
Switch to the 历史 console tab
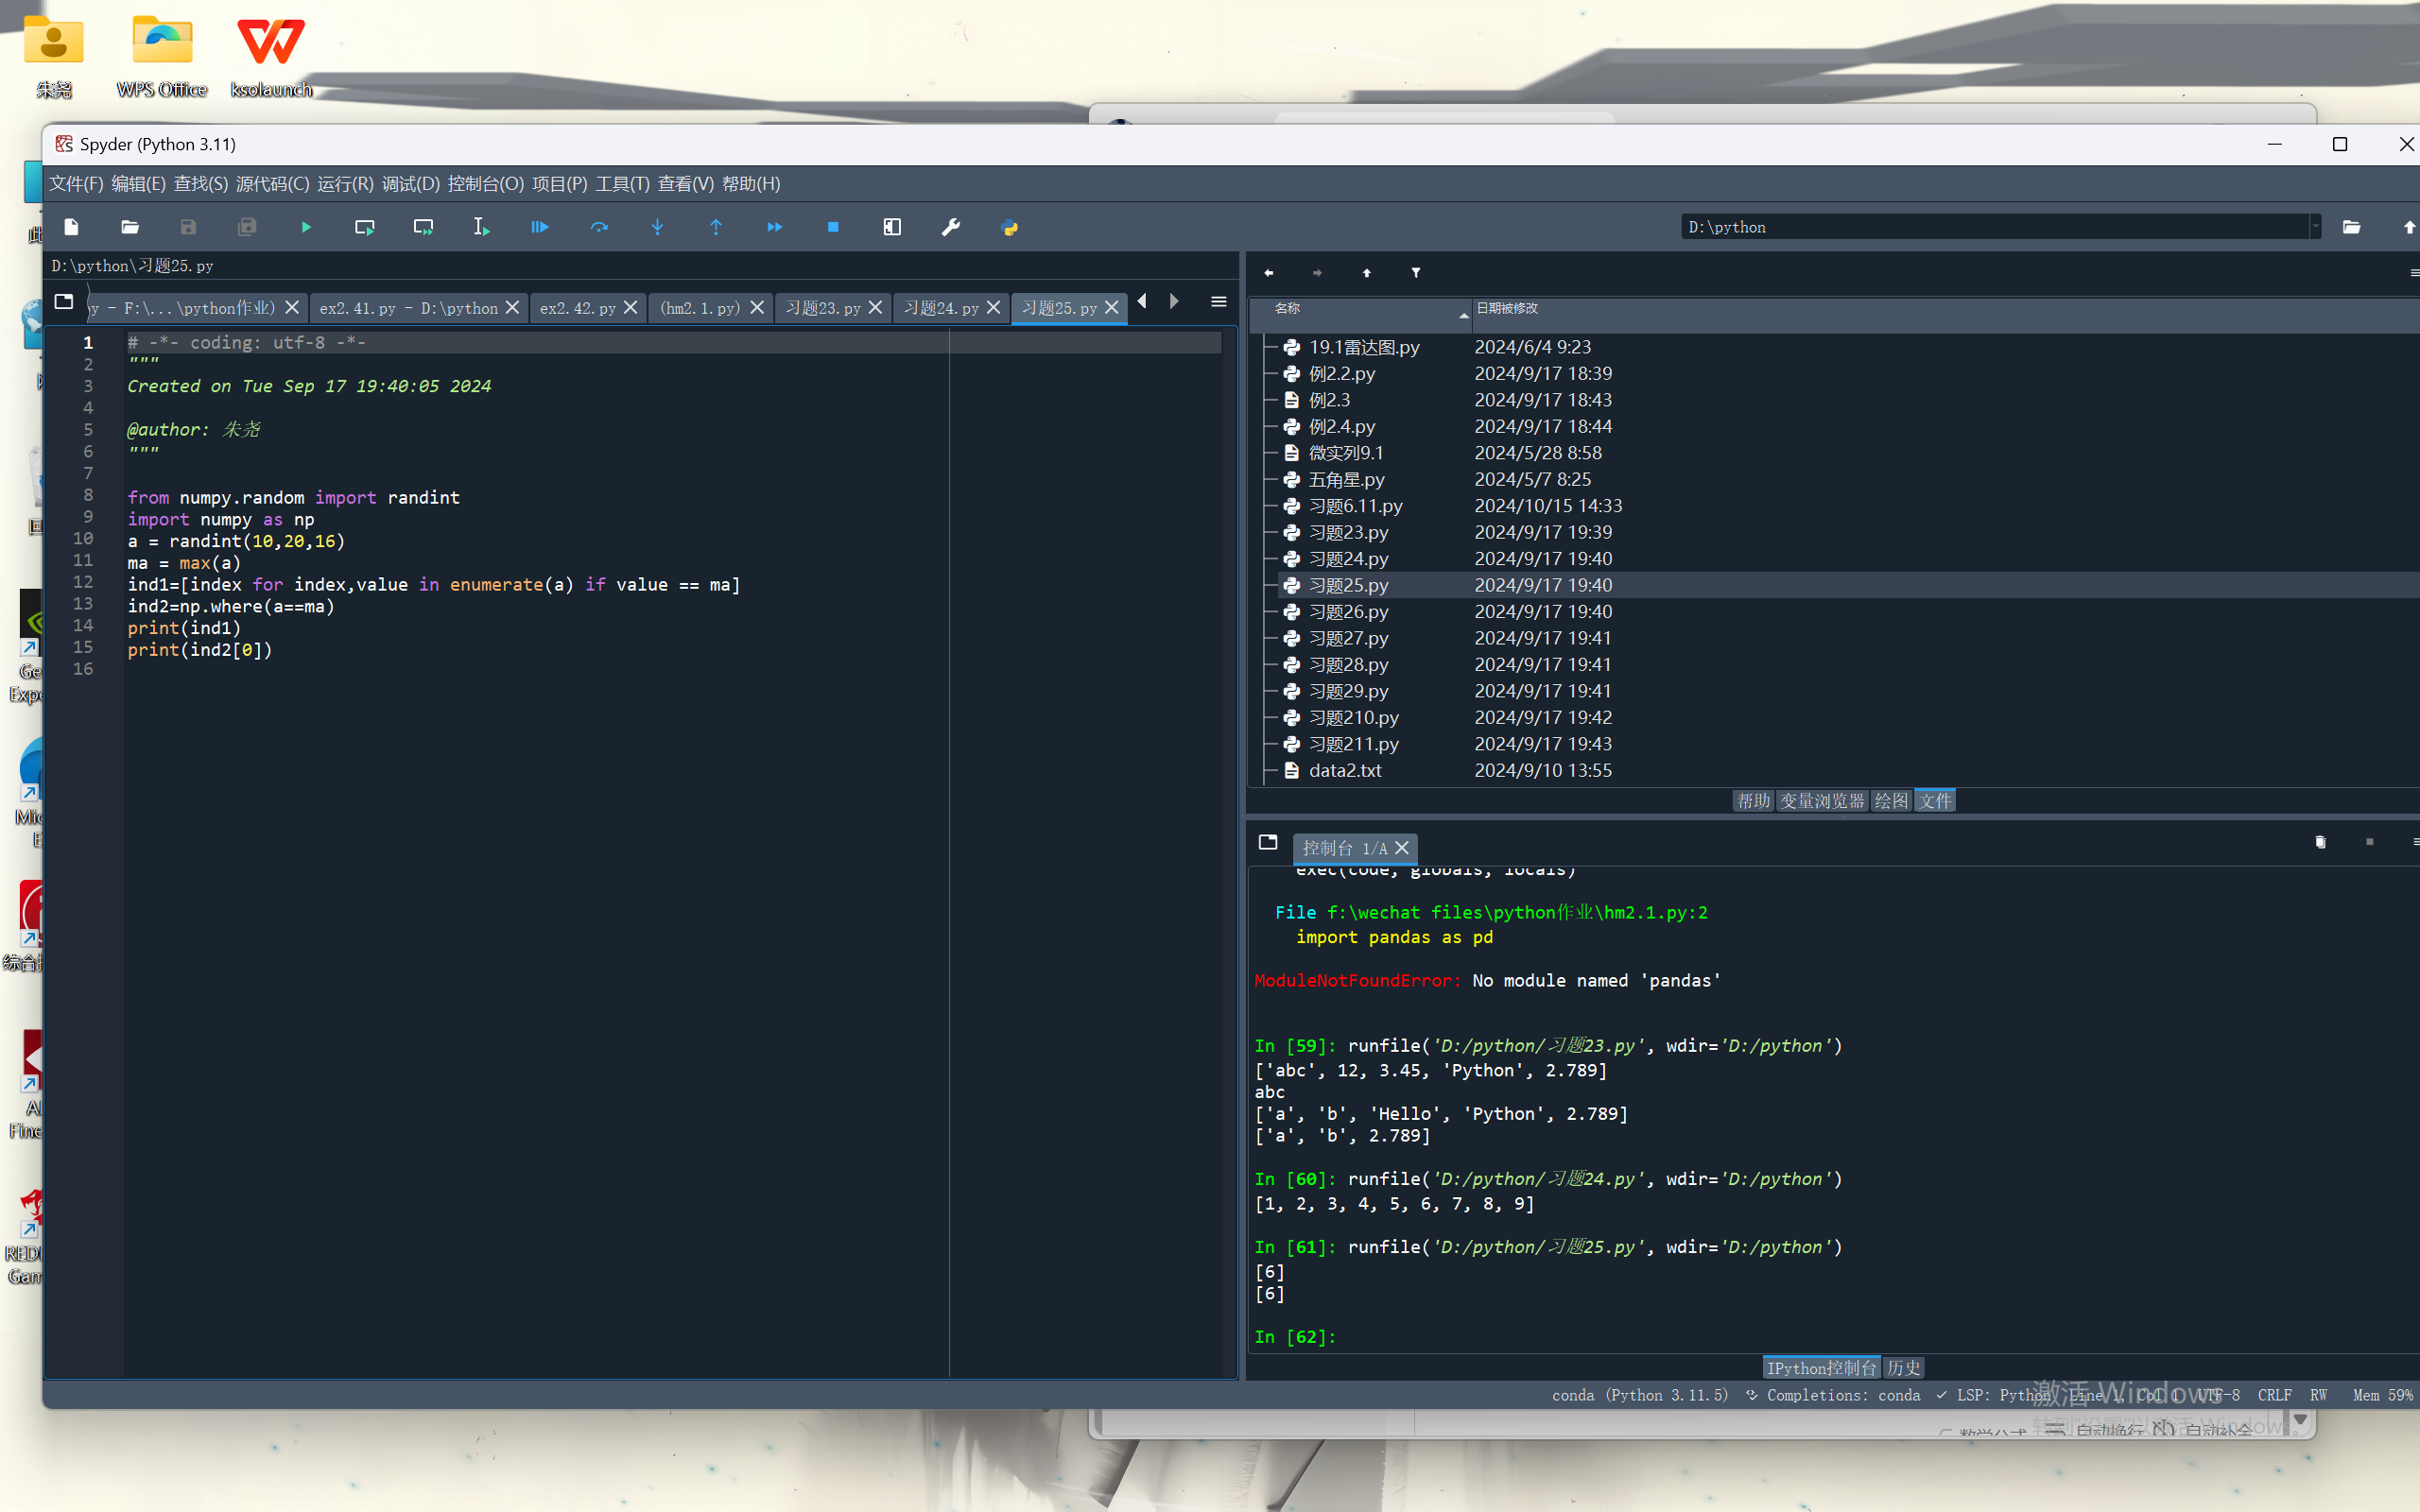(x=1903, y=1367)
